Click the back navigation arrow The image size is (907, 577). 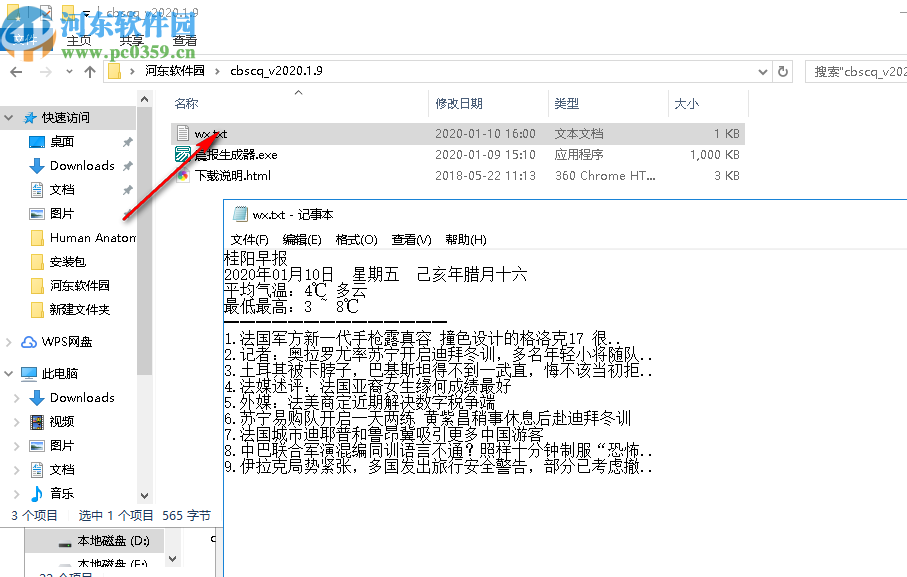(16, 71)
